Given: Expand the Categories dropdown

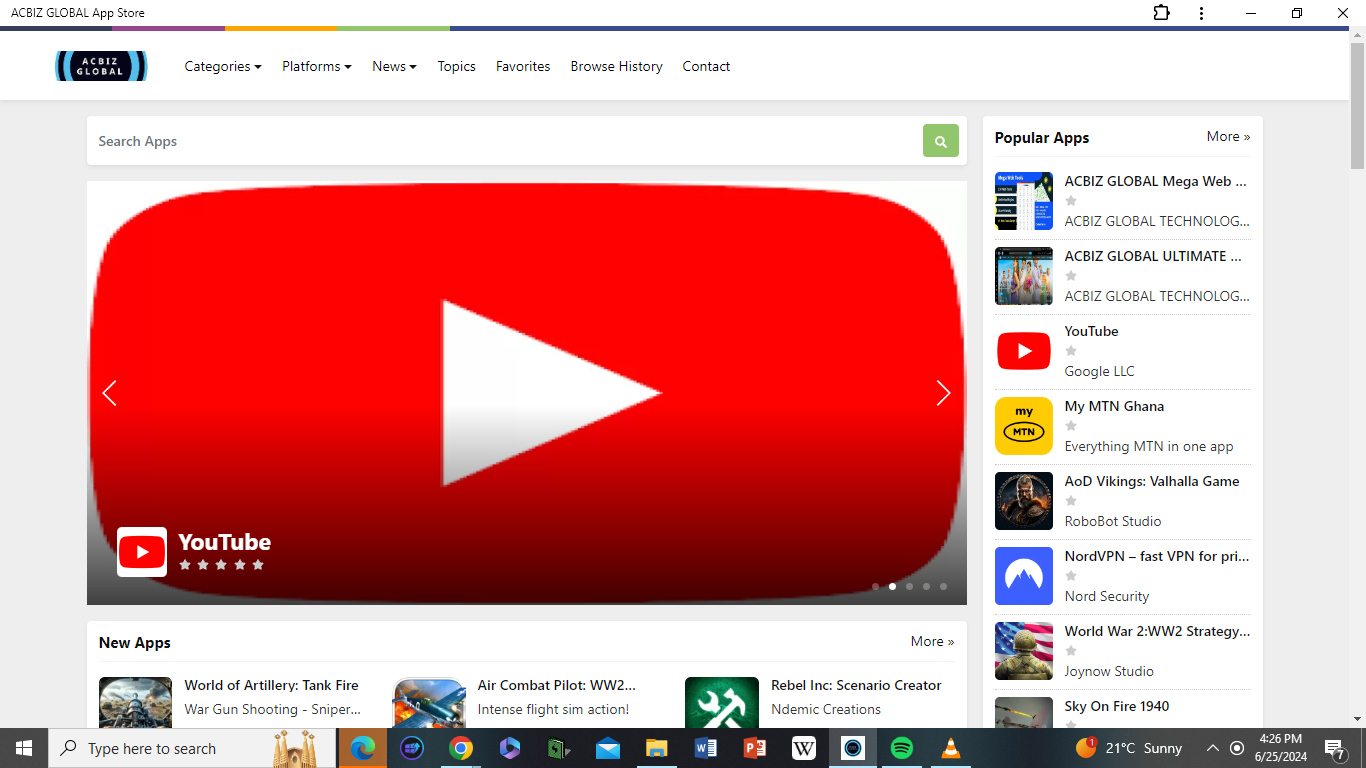Looking at the screenshot, I should pyautogui.click(x=223, y=66).
